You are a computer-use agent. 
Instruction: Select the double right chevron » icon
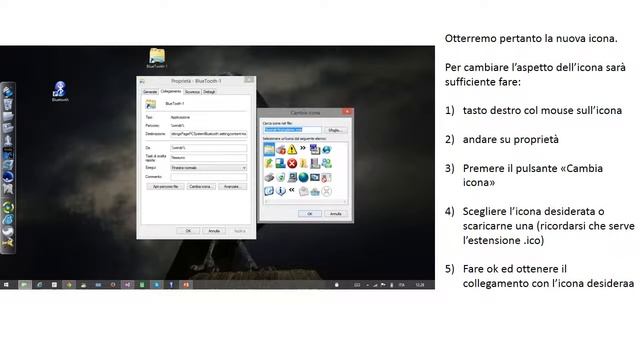point(303,148)
